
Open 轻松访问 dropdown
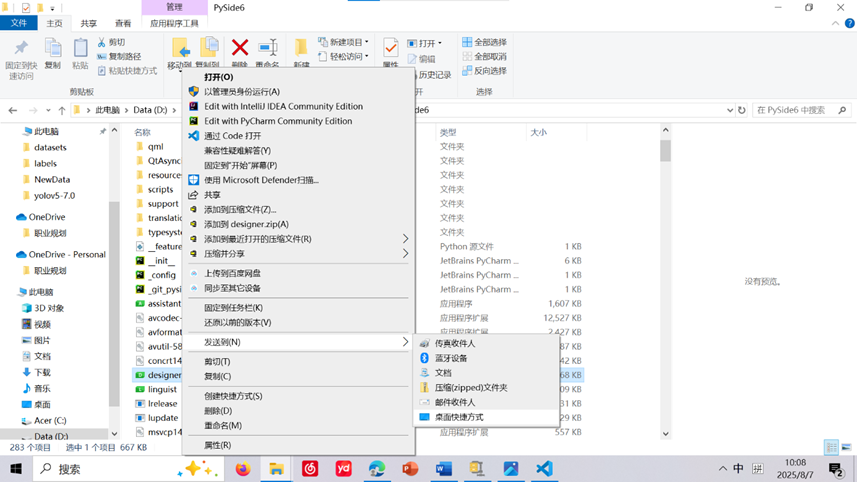pos(343,56)
